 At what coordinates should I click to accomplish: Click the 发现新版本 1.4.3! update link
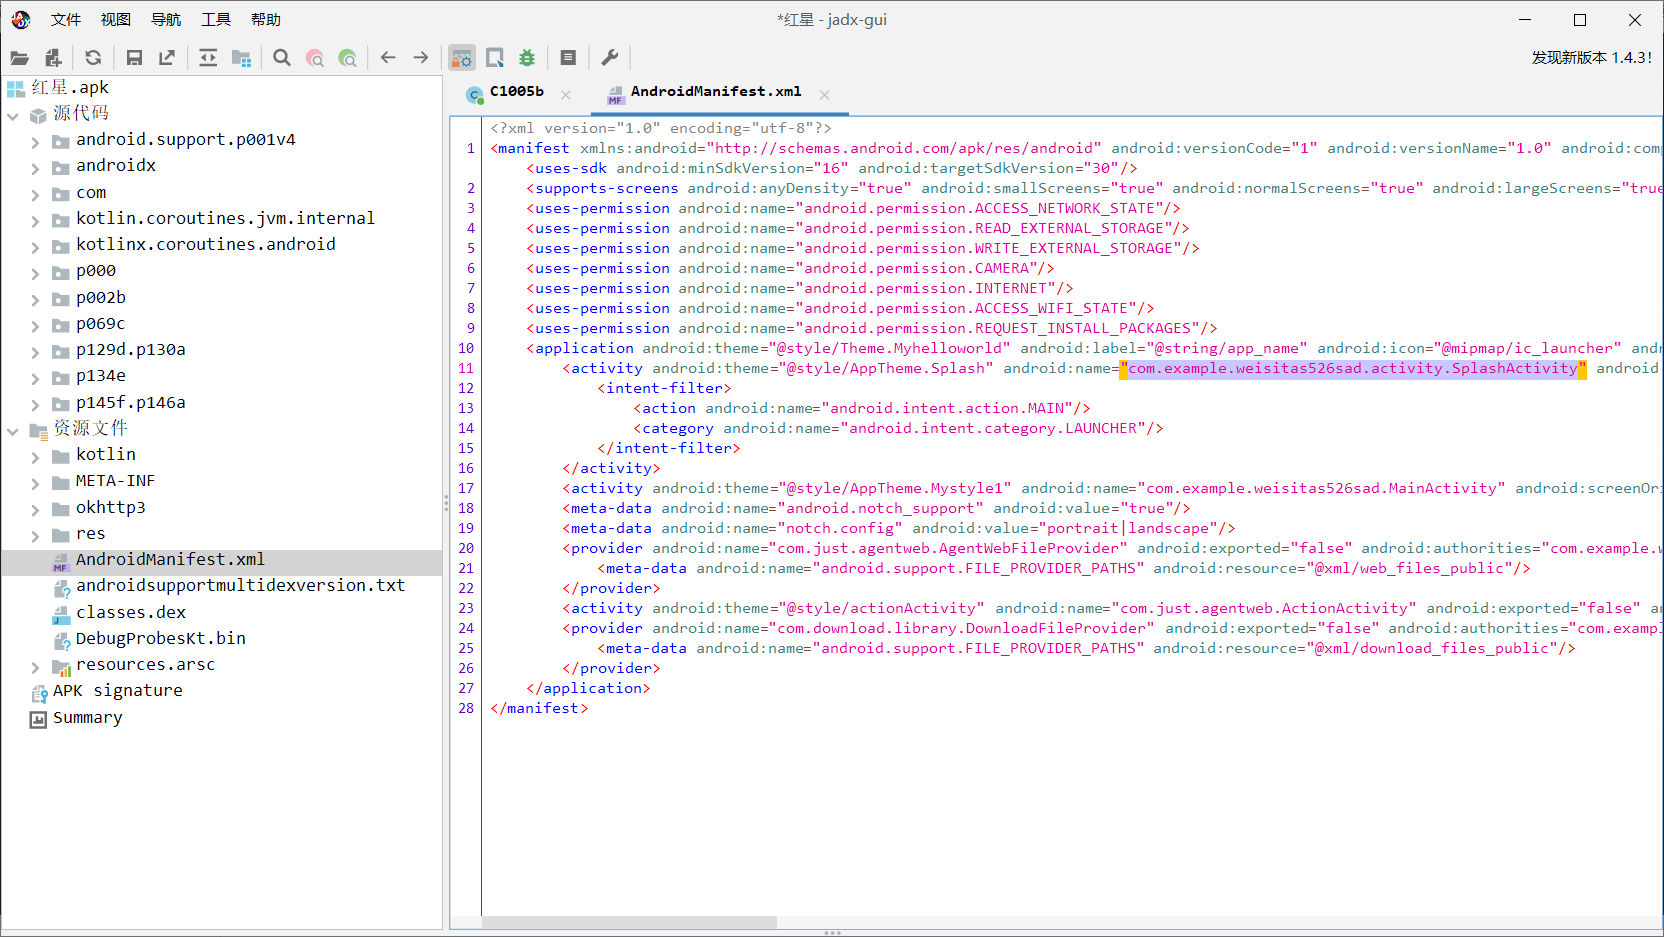point(1591,58)
